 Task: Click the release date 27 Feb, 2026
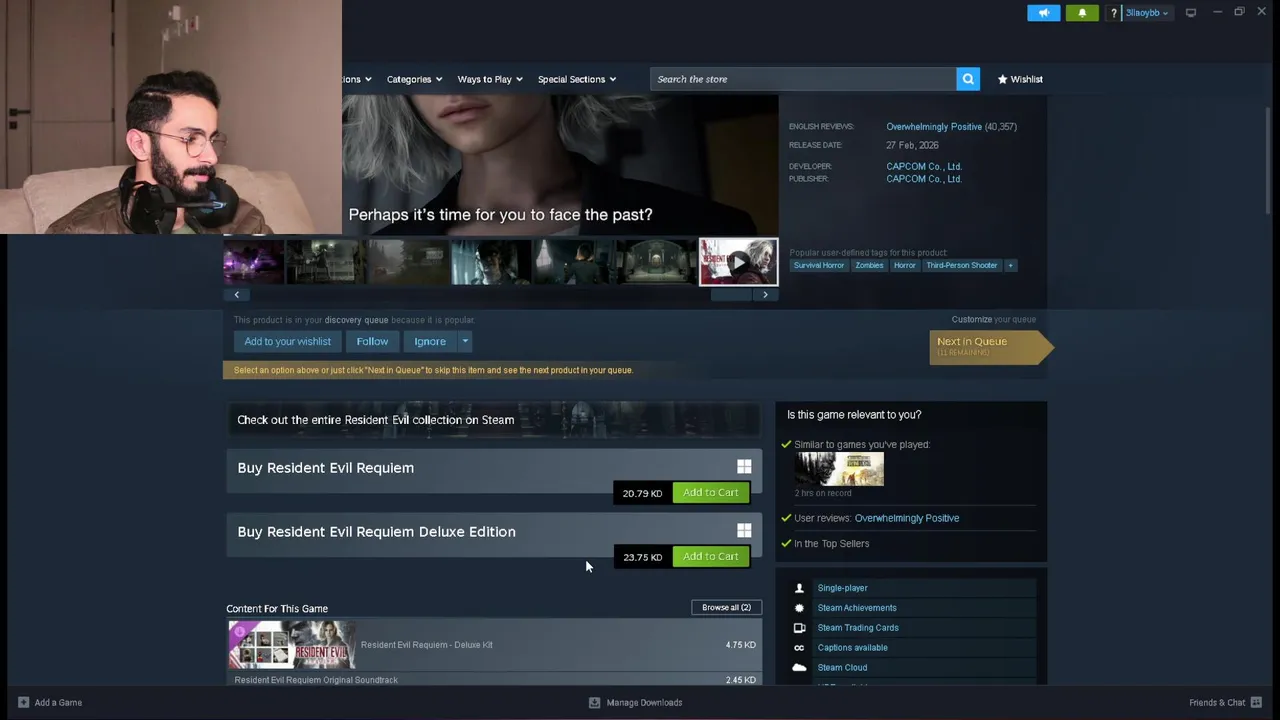(912, 145)
